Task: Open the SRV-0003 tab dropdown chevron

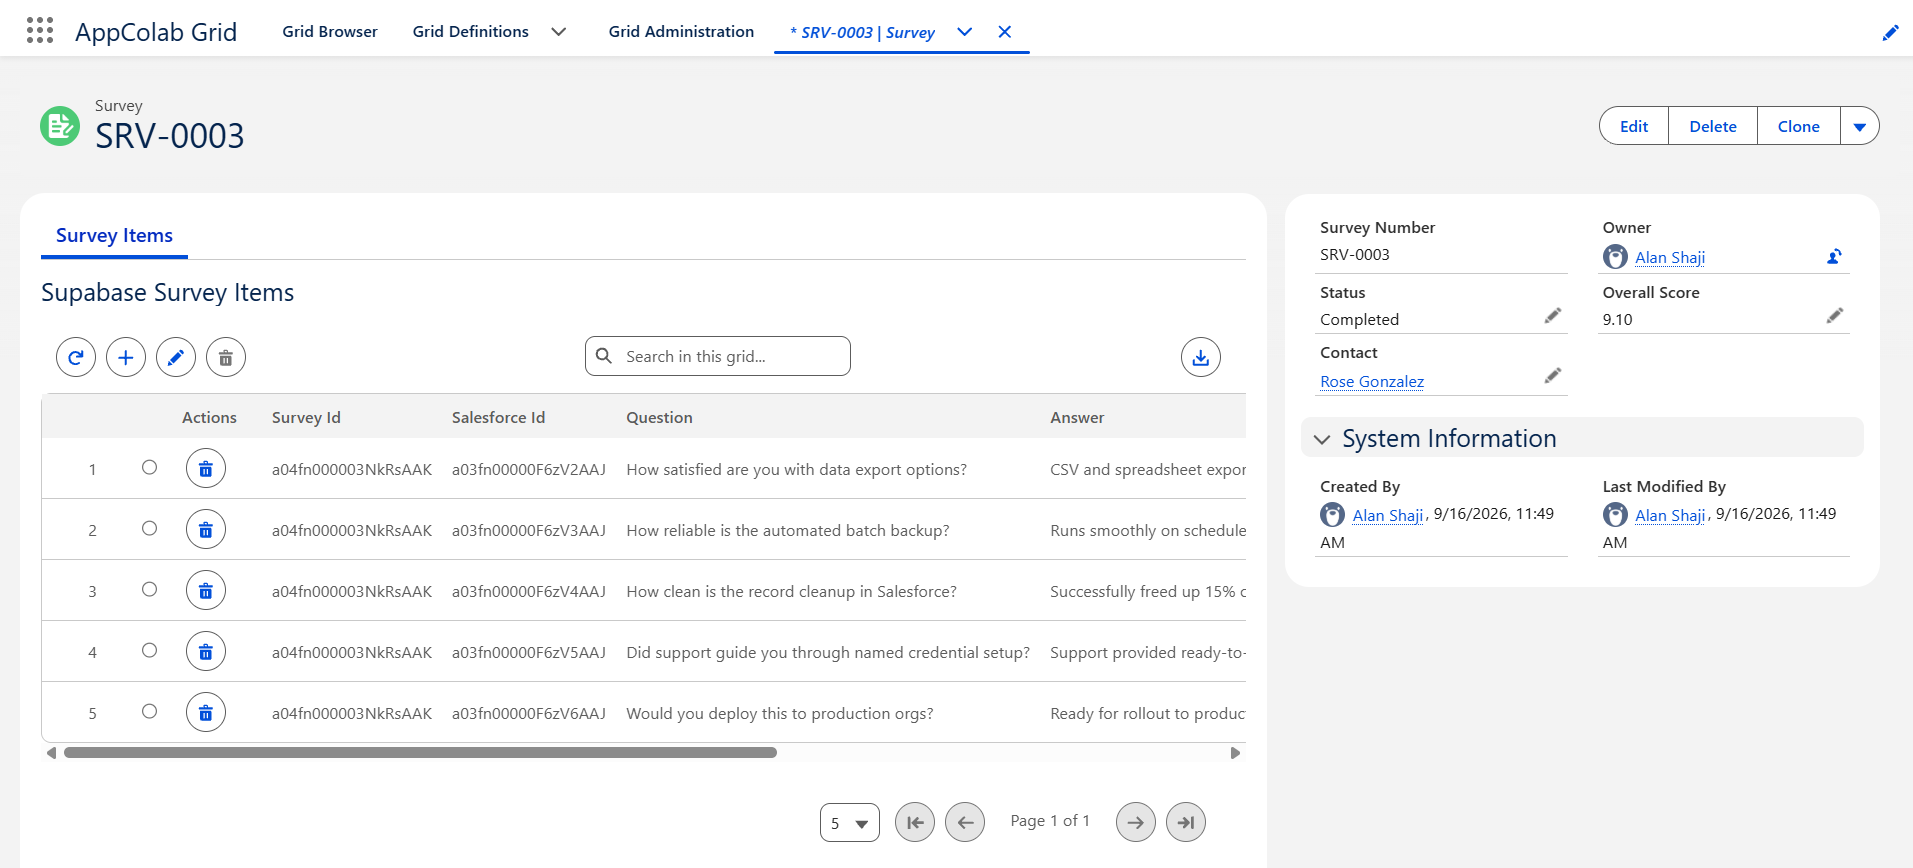Action: tap(965, 32)
